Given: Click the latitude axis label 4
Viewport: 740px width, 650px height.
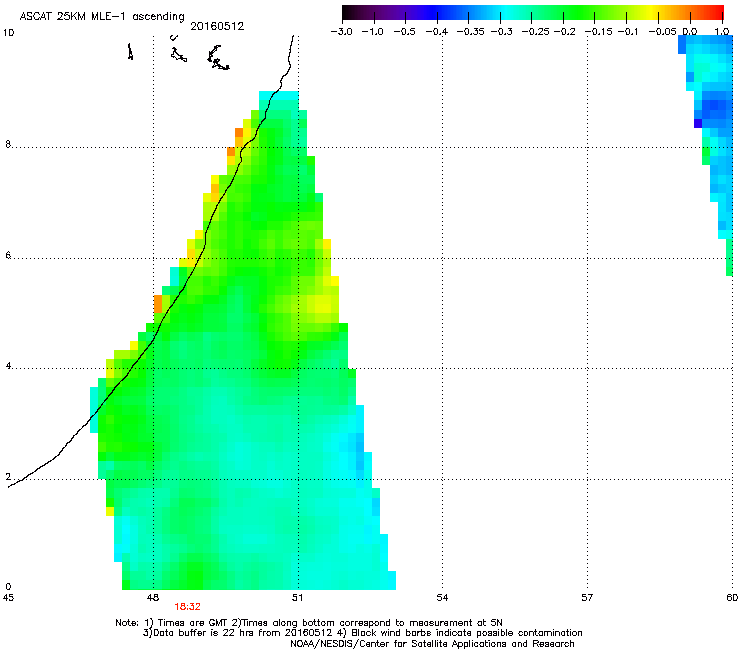Looking at the screenshot, I should pos(8,366).
